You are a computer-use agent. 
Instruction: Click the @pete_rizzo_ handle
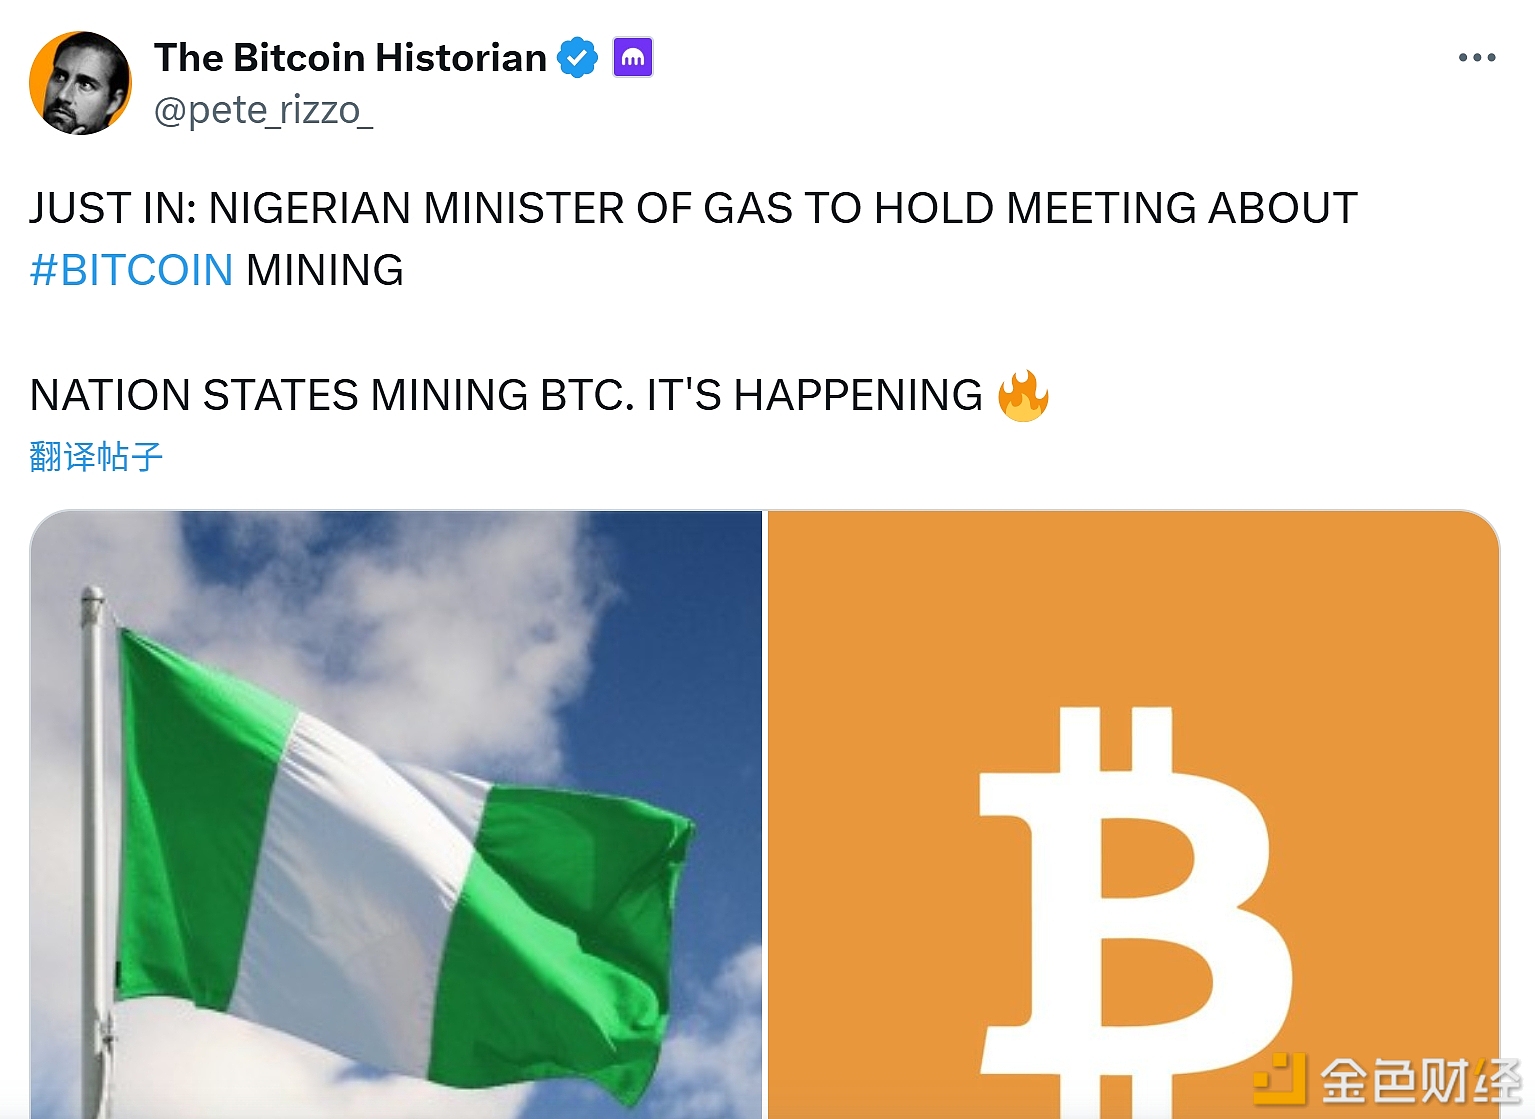(263, 110)
